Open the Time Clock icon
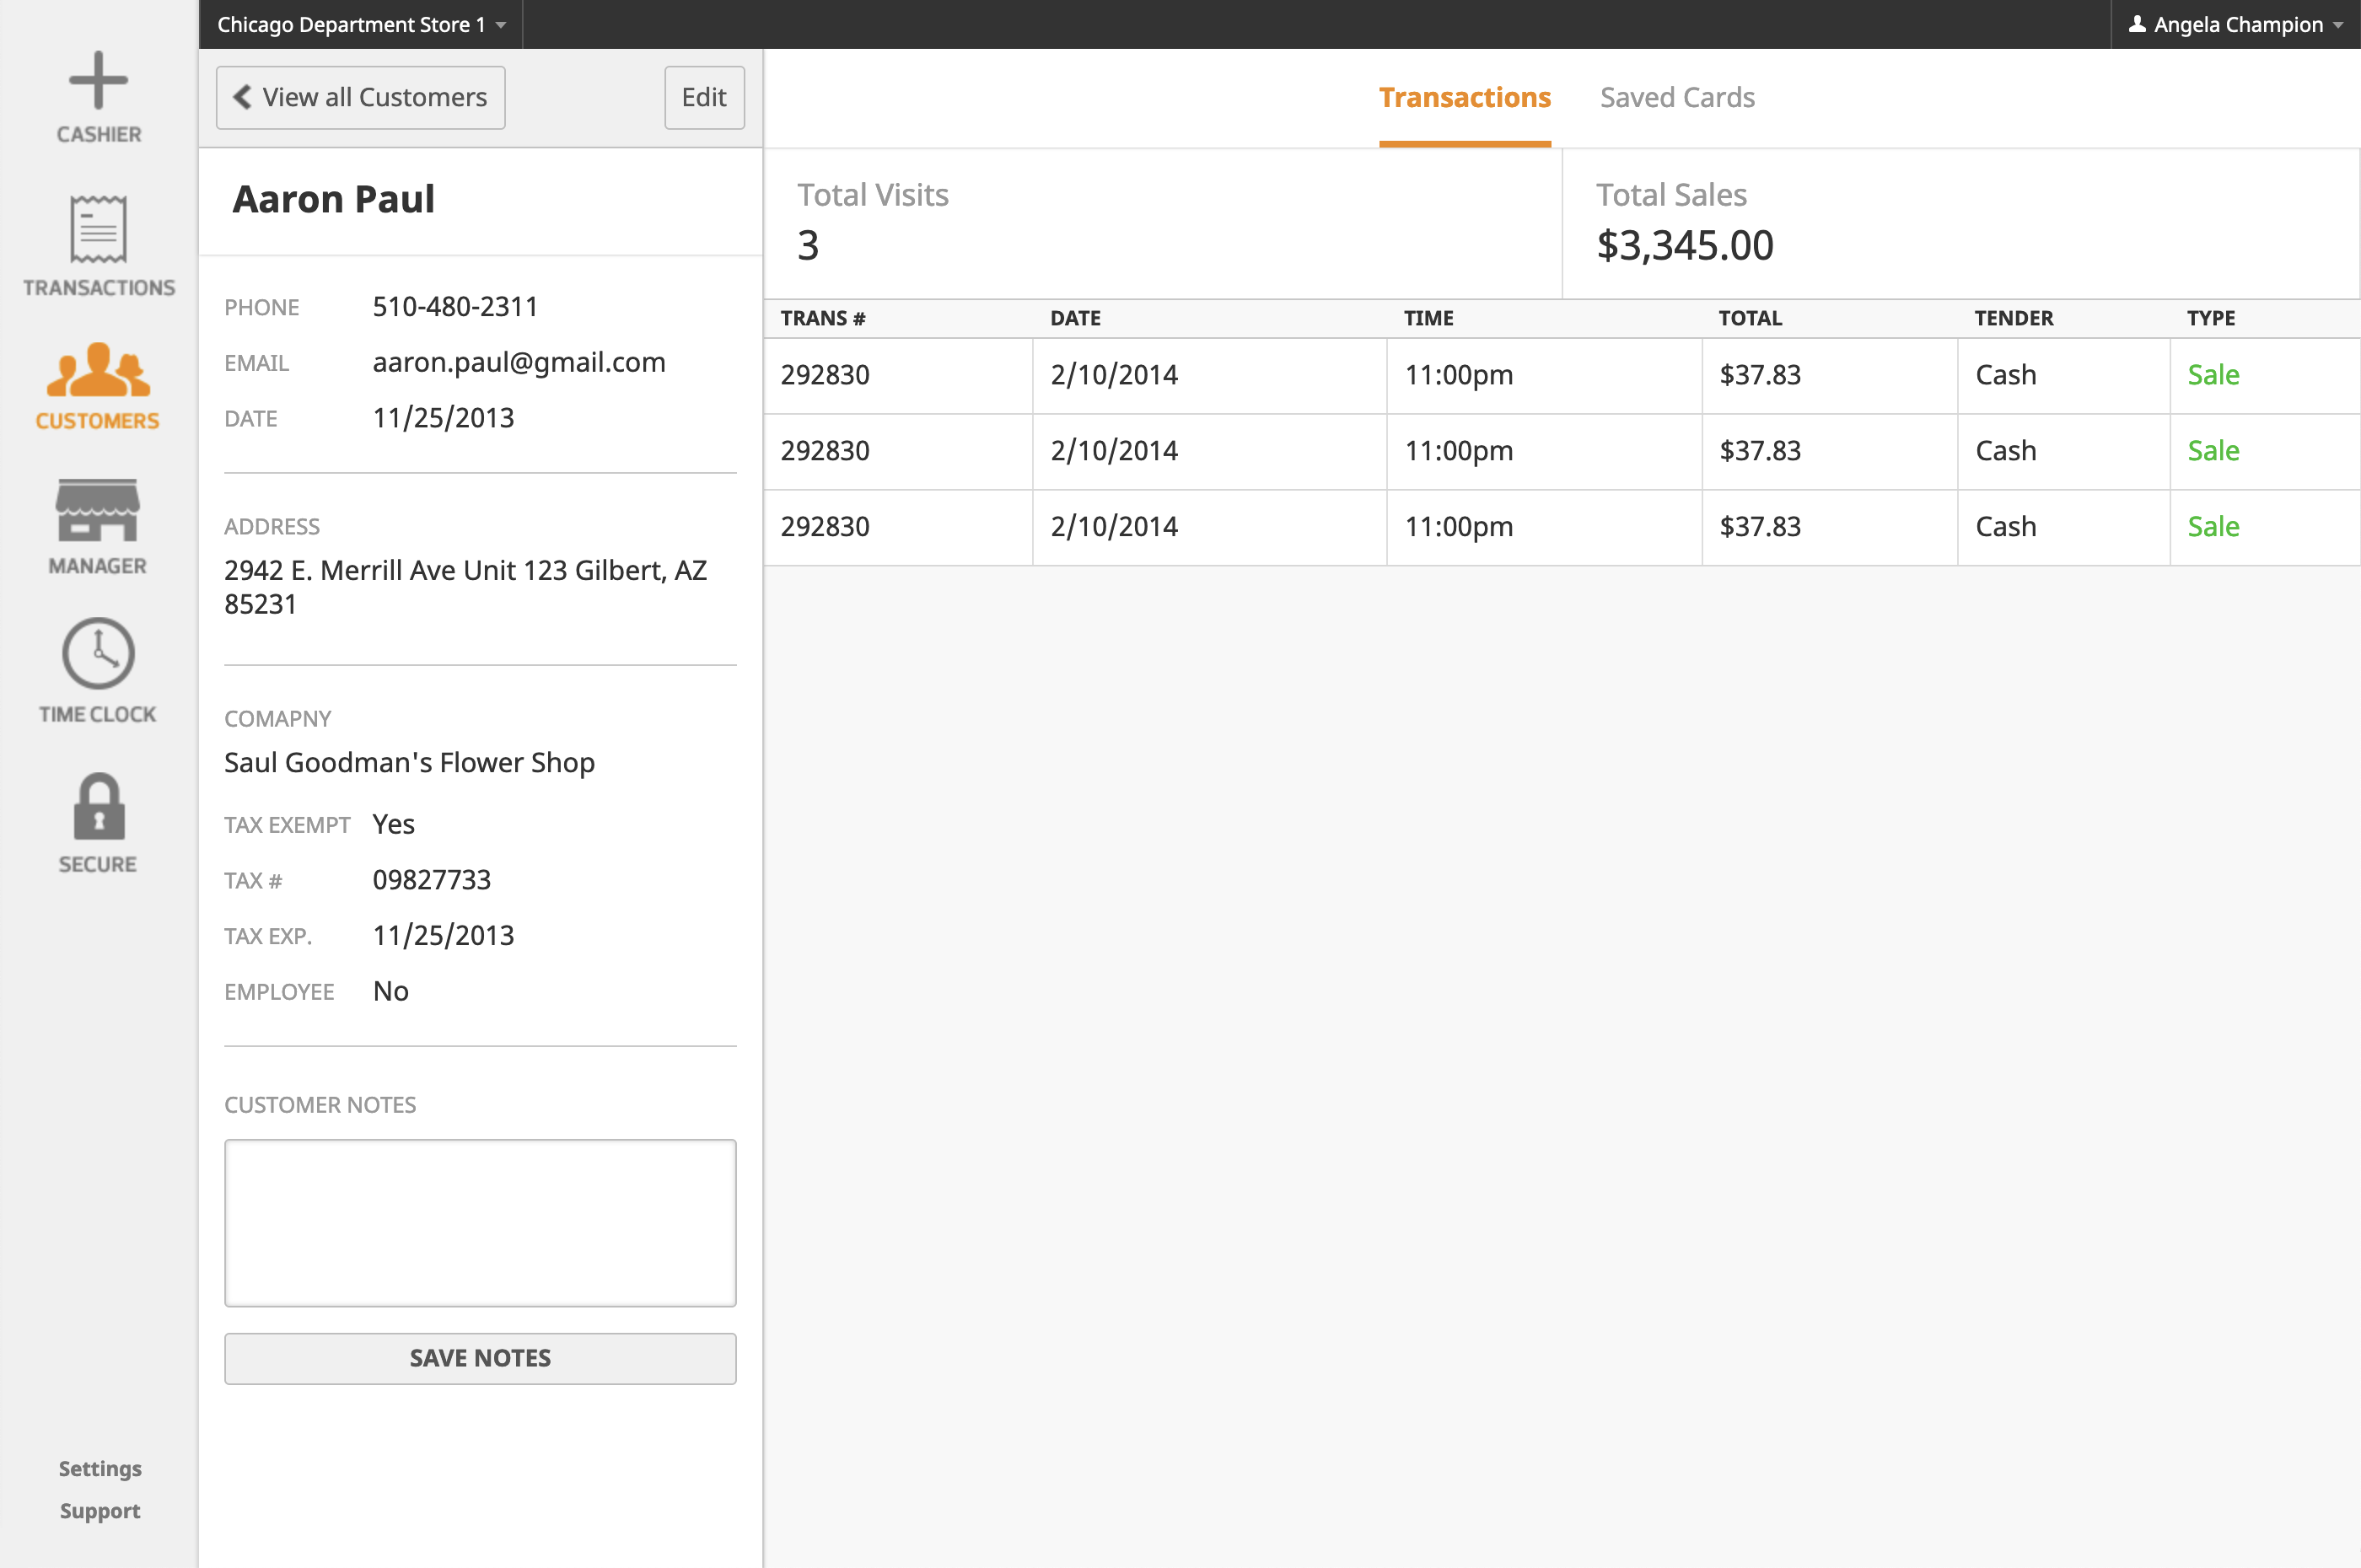The height and width of the screenshot is (1568, 2361). click(98, 653)
